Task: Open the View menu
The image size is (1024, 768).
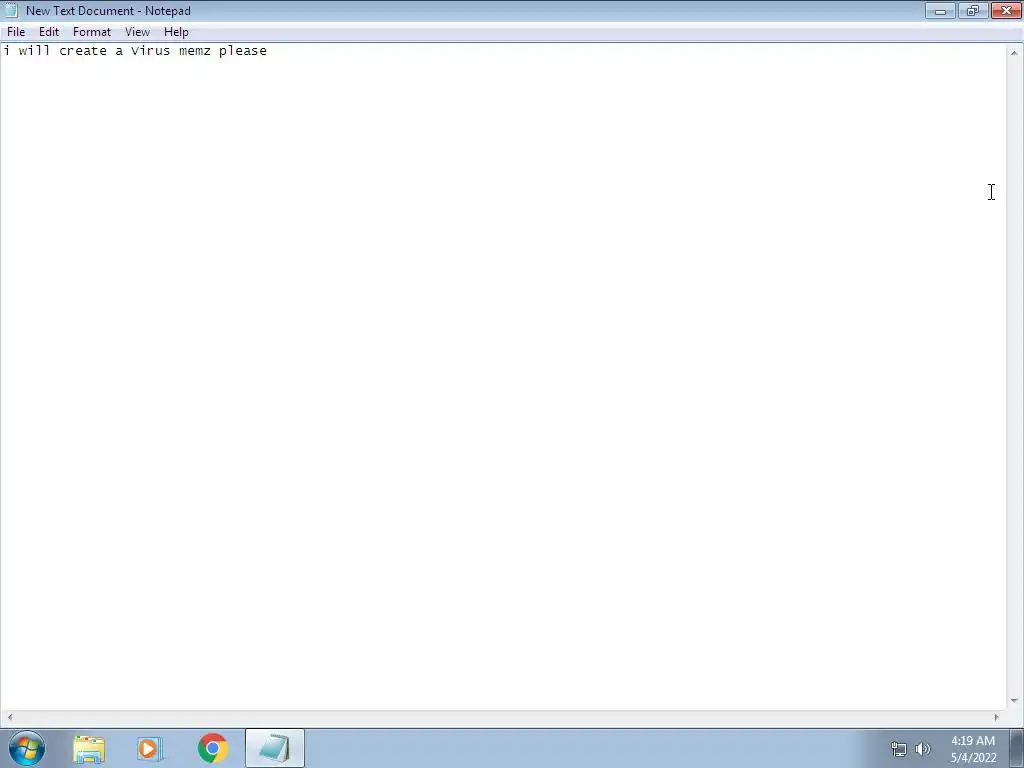Action: click(x=137, y=31)
